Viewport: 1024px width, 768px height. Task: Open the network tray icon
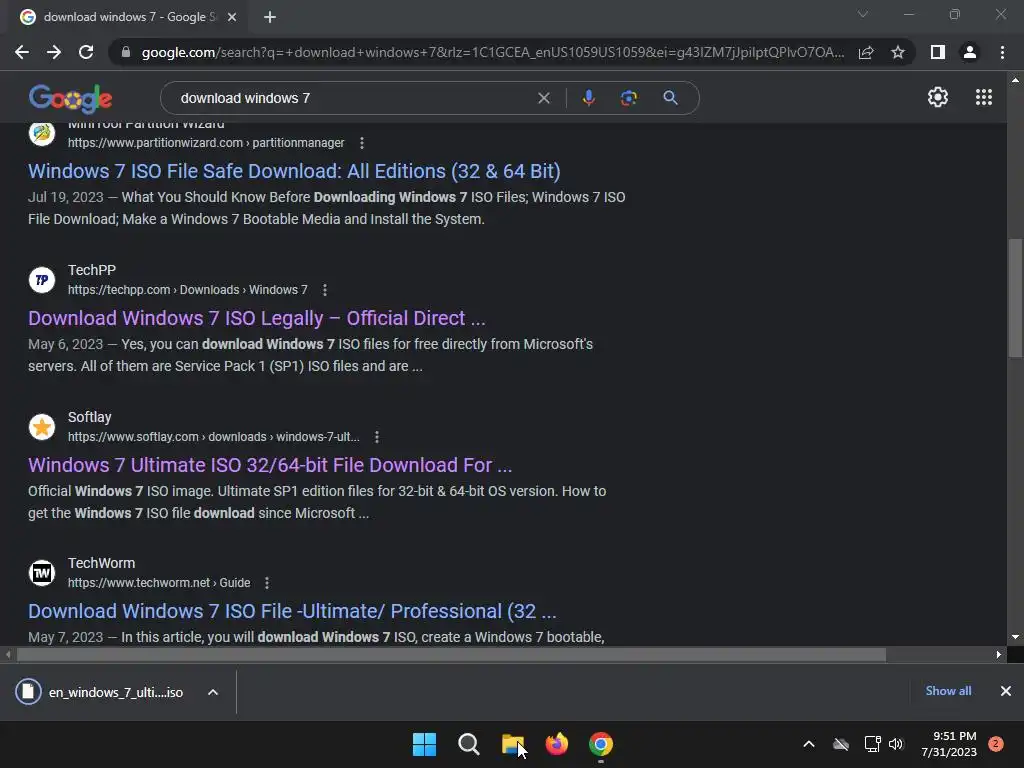click(872, 744)
